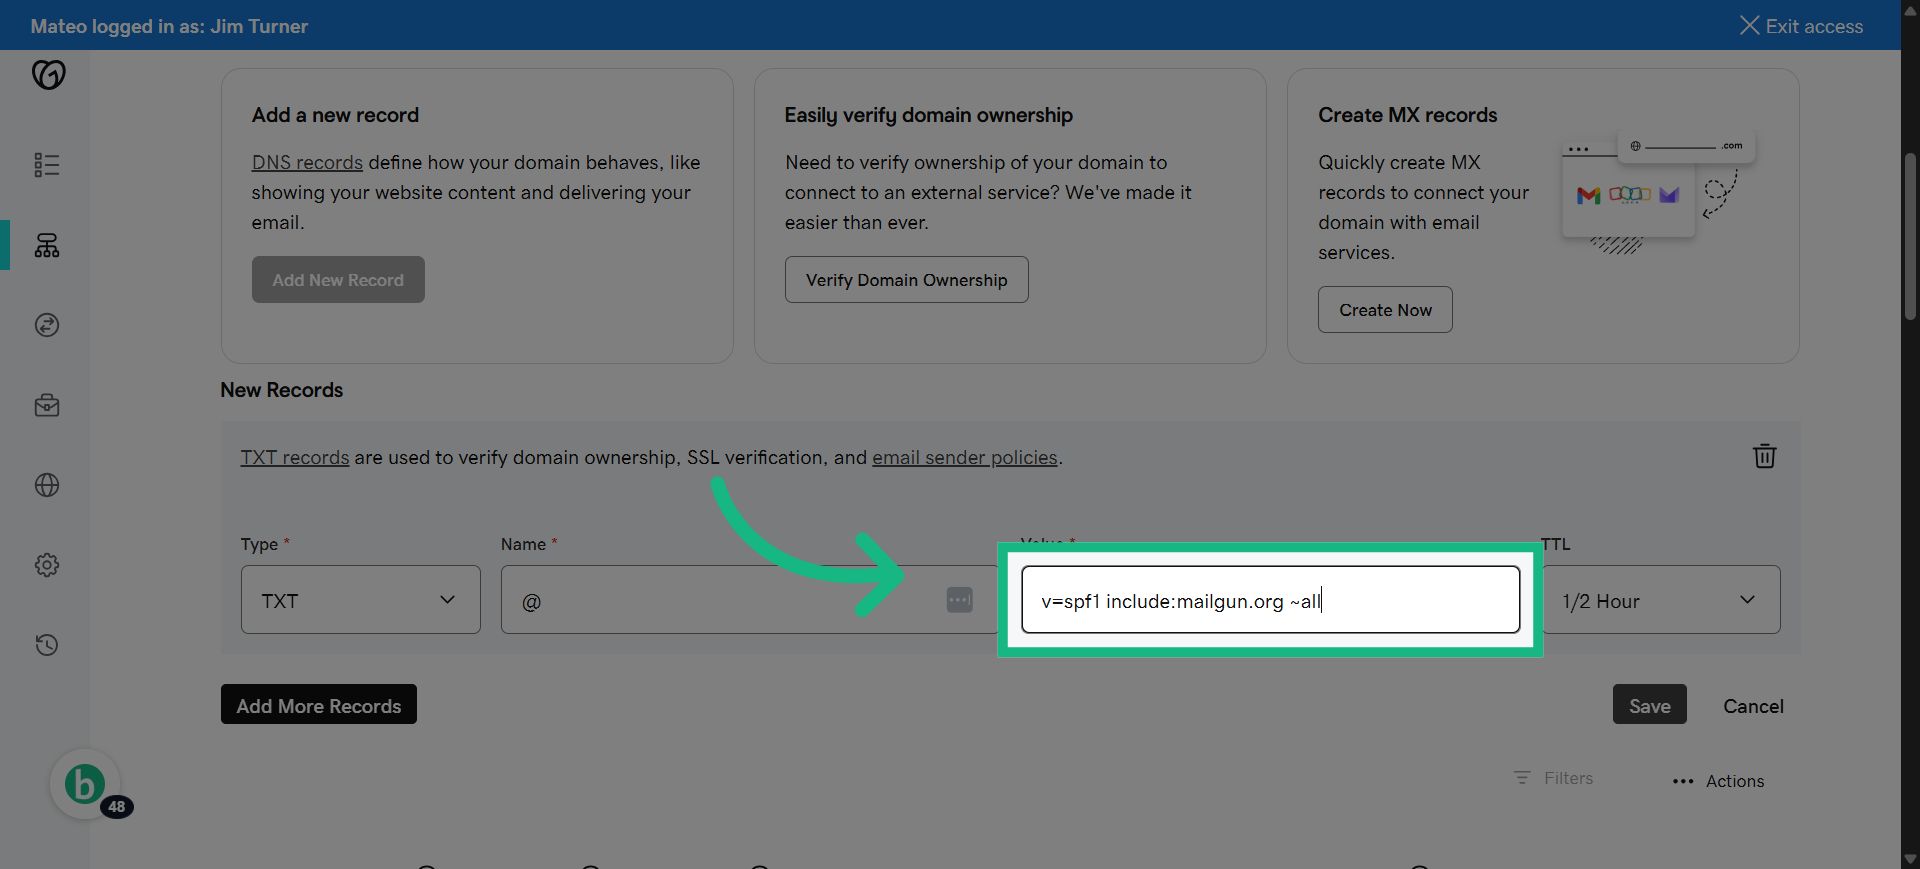Open the email sender policies link

964,457
